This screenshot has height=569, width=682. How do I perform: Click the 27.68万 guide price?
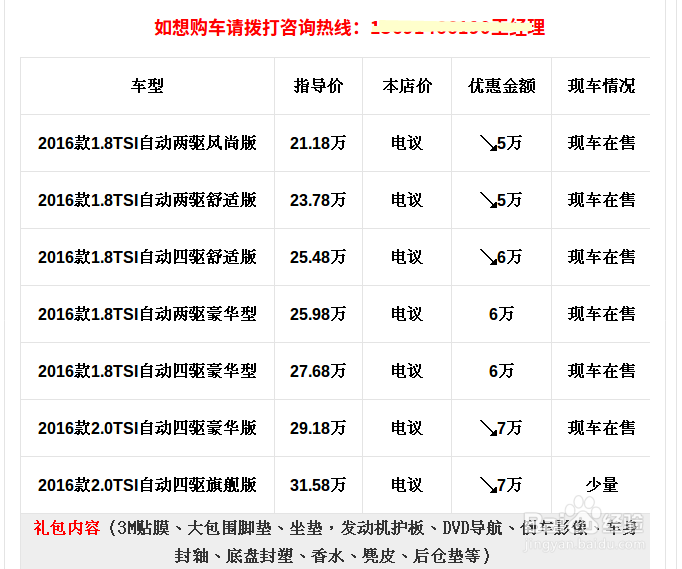[x=318, y=371]
